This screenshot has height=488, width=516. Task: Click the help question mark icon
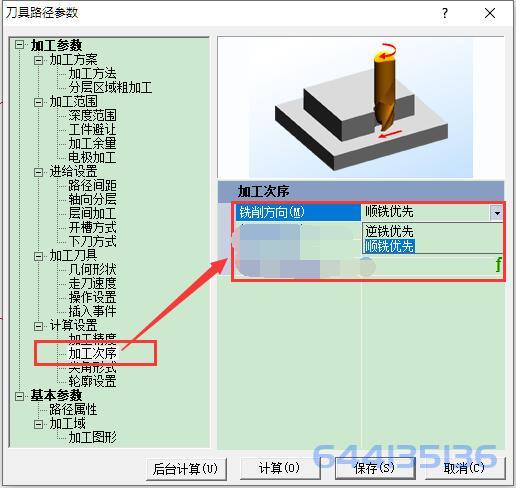coord(445,13)
